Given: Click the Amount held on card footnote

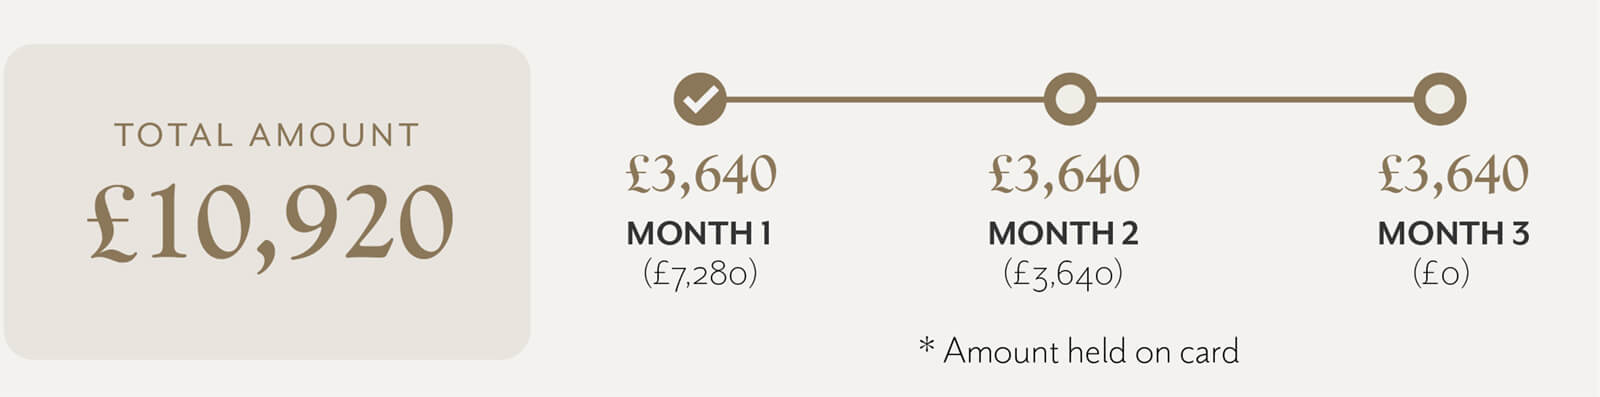Looking at the screenshot, I should coord(1091,351).
